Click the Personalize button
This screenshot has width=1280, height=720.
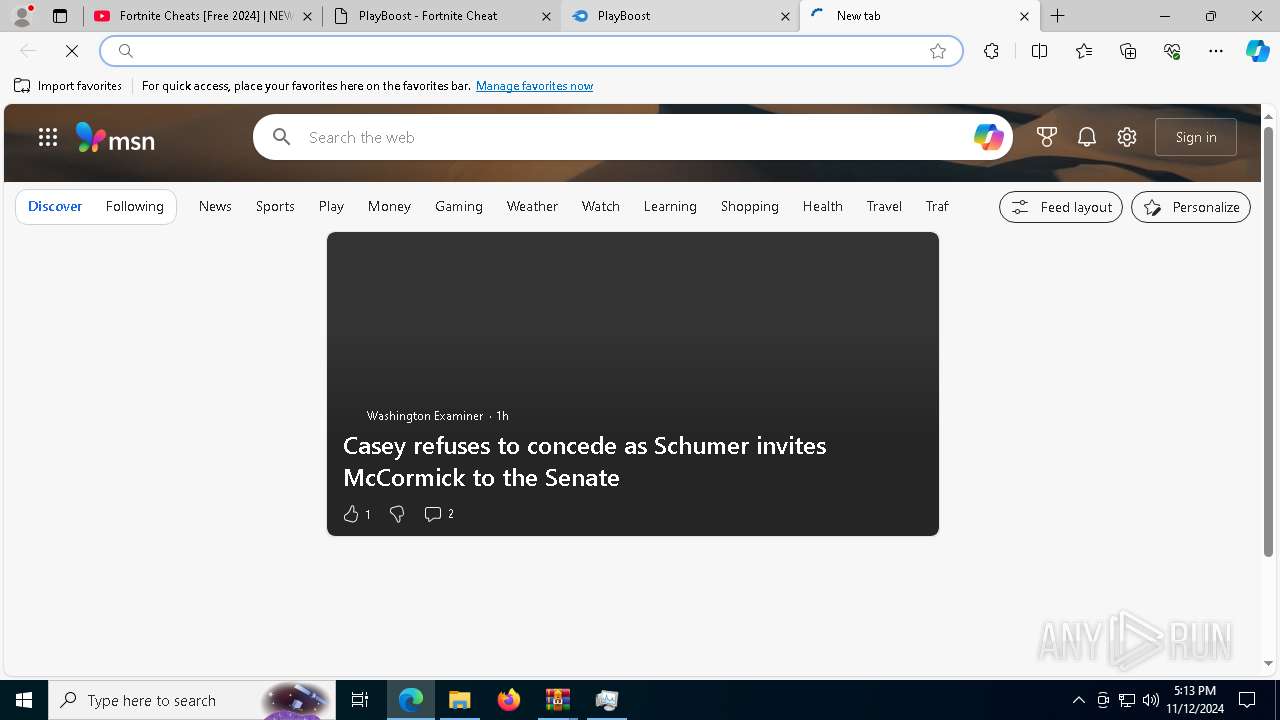click(1191, 207)
